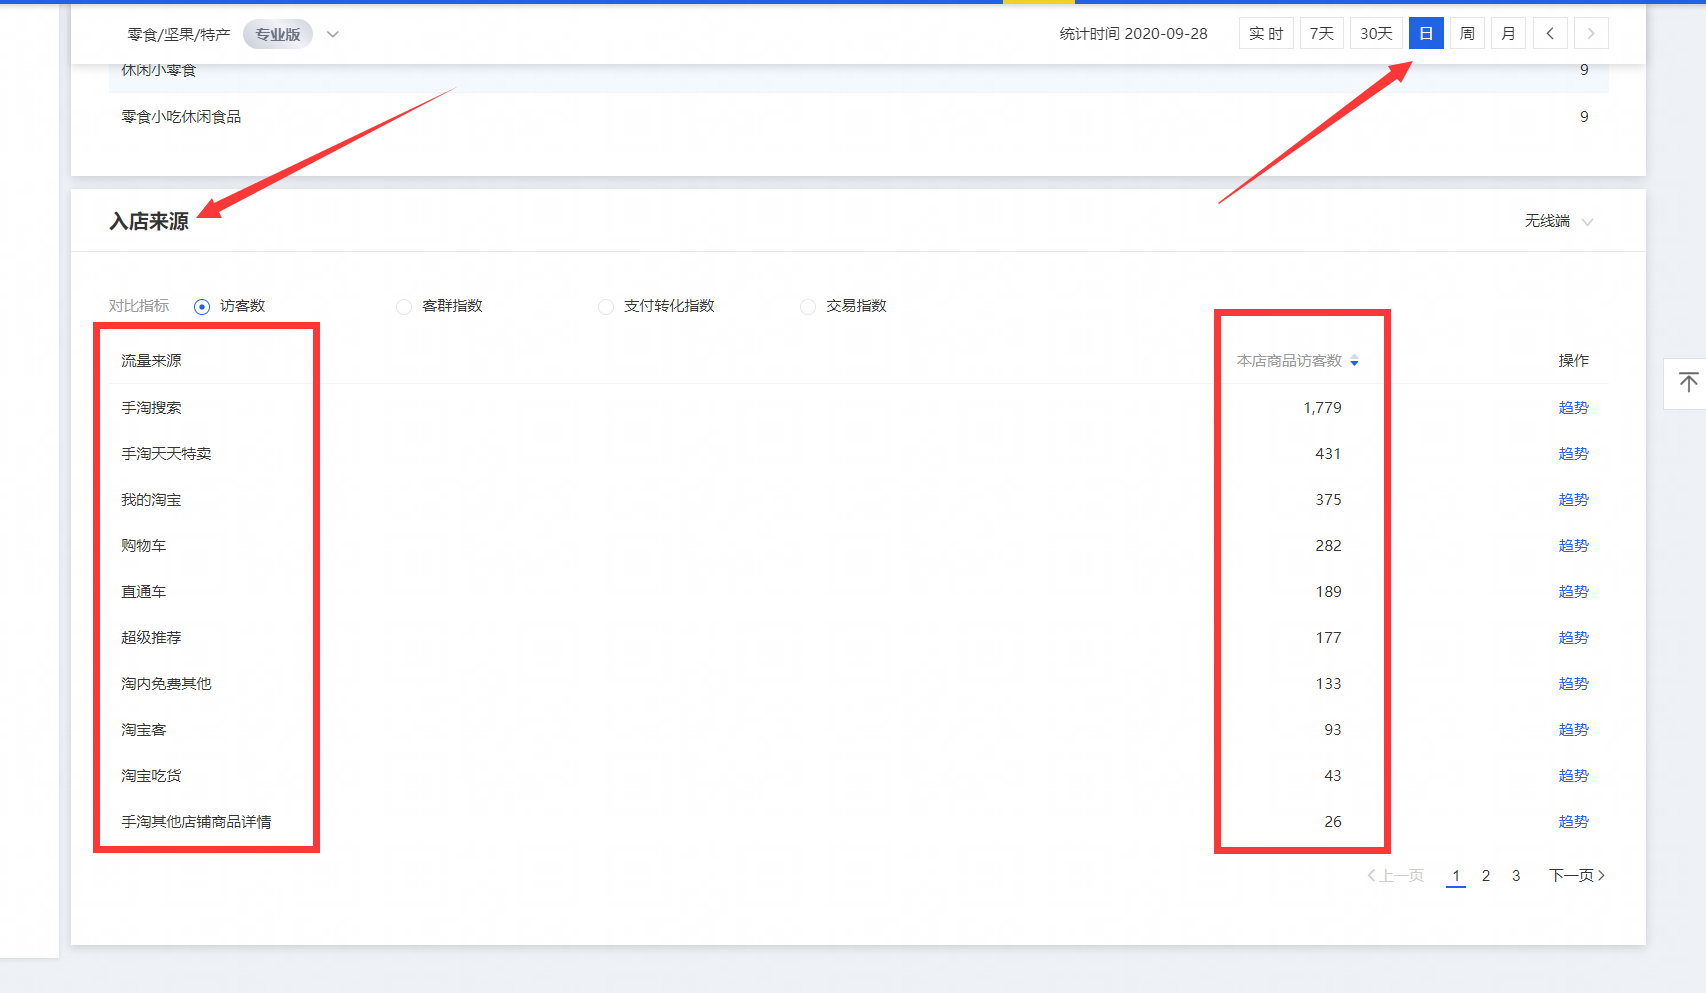Screen dimensions: 1706x993
Task: Open 趋势 link for 手淘天天特卖
Action: click(x=1573, y=454)
